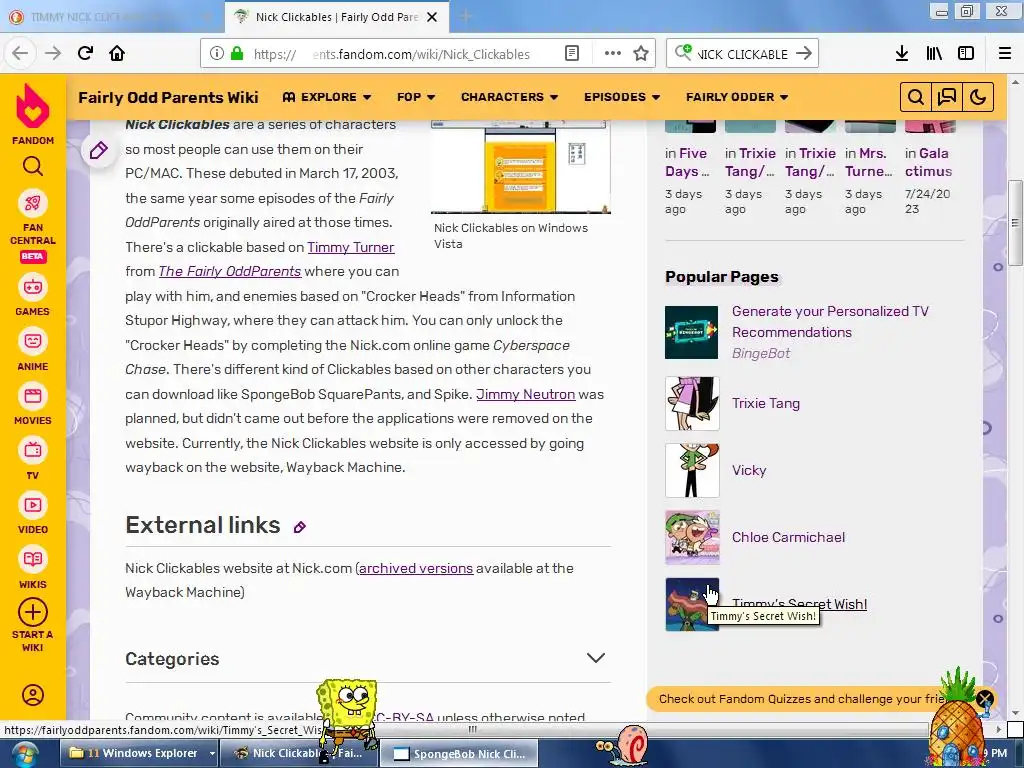Show site information icon in address bar
1024x768 pixels.
tap(217, 54)
